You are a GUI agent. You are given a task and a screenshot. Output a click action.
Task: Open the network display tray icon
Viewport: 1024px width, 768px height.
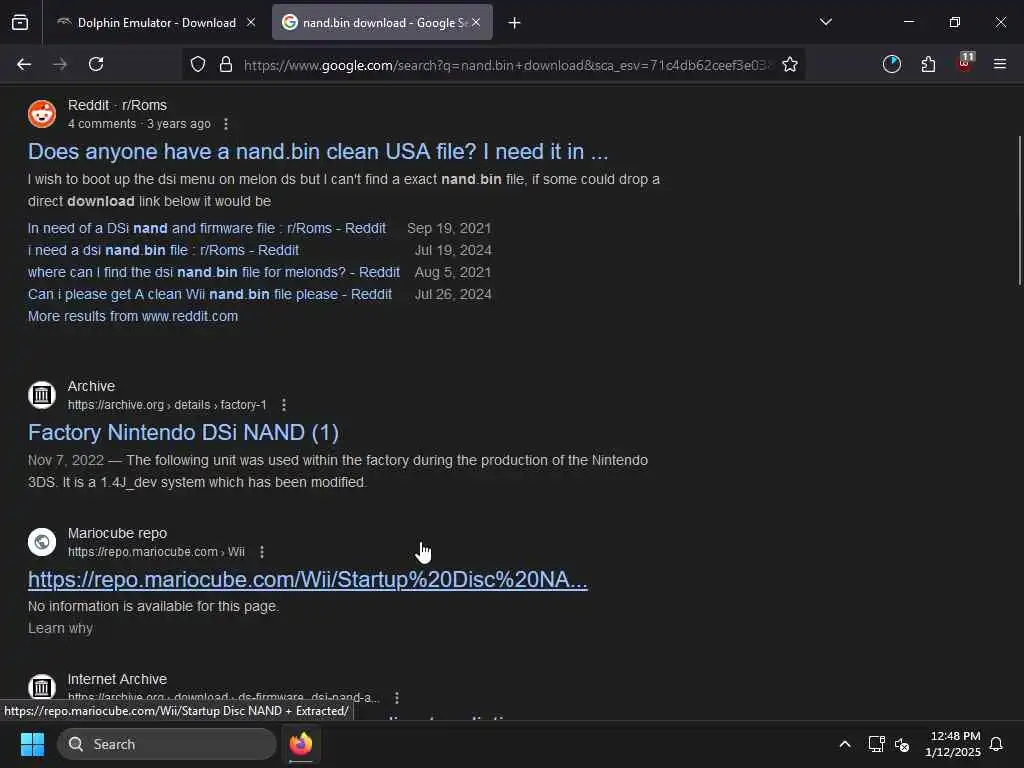click(x=876, y=744)
